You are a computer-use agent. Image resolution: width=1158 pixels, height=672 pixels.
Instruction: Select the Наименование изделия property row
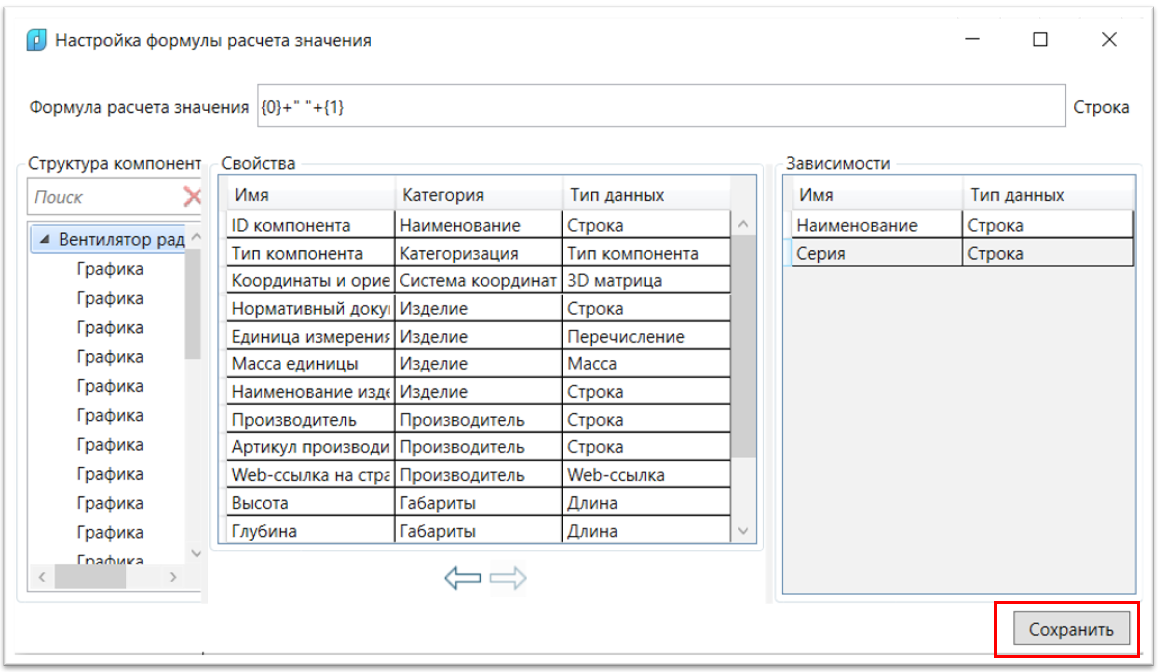(x=479, y=392)
